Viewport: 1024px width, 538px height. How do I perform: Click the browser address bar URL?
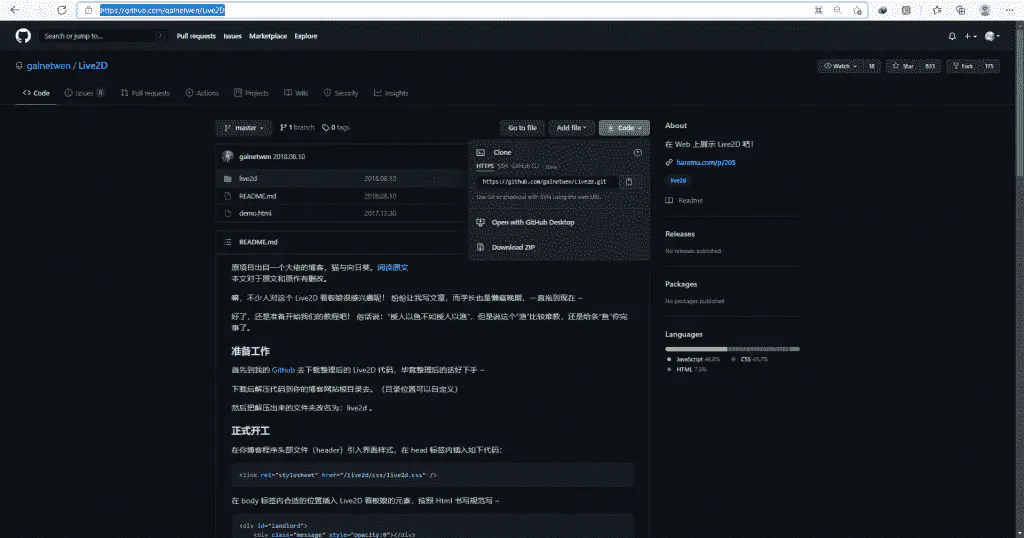[162, 10]
